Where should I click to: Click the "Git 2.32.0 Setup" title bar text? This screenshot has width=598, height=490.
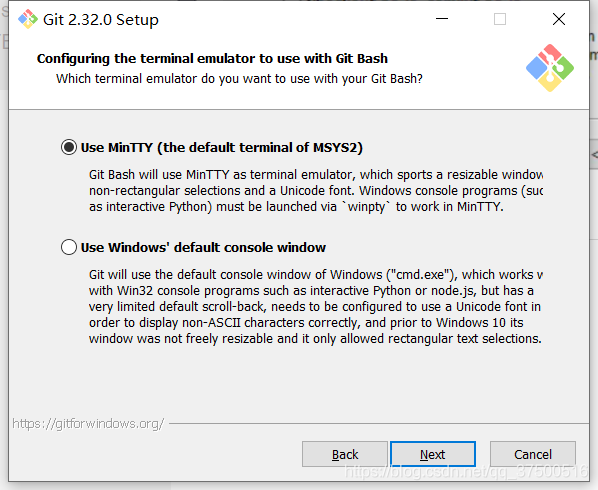[x=101, y=19]
